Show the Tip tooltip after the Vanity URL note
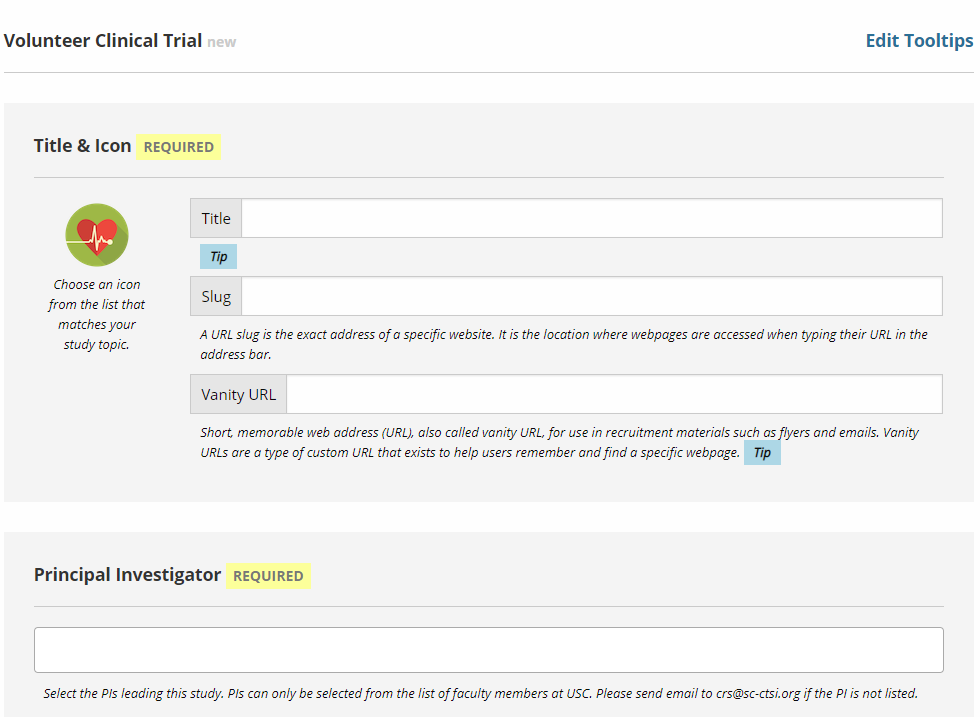 762,452
